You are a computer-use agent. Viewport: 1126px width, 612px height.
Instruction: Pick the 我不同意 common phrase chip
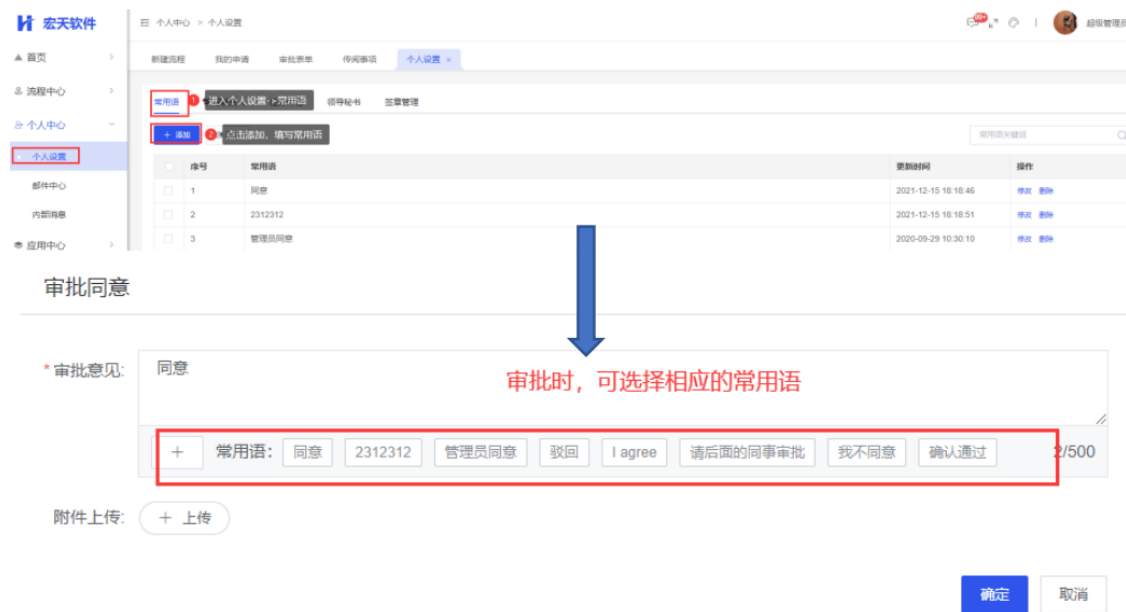point(867,453)
